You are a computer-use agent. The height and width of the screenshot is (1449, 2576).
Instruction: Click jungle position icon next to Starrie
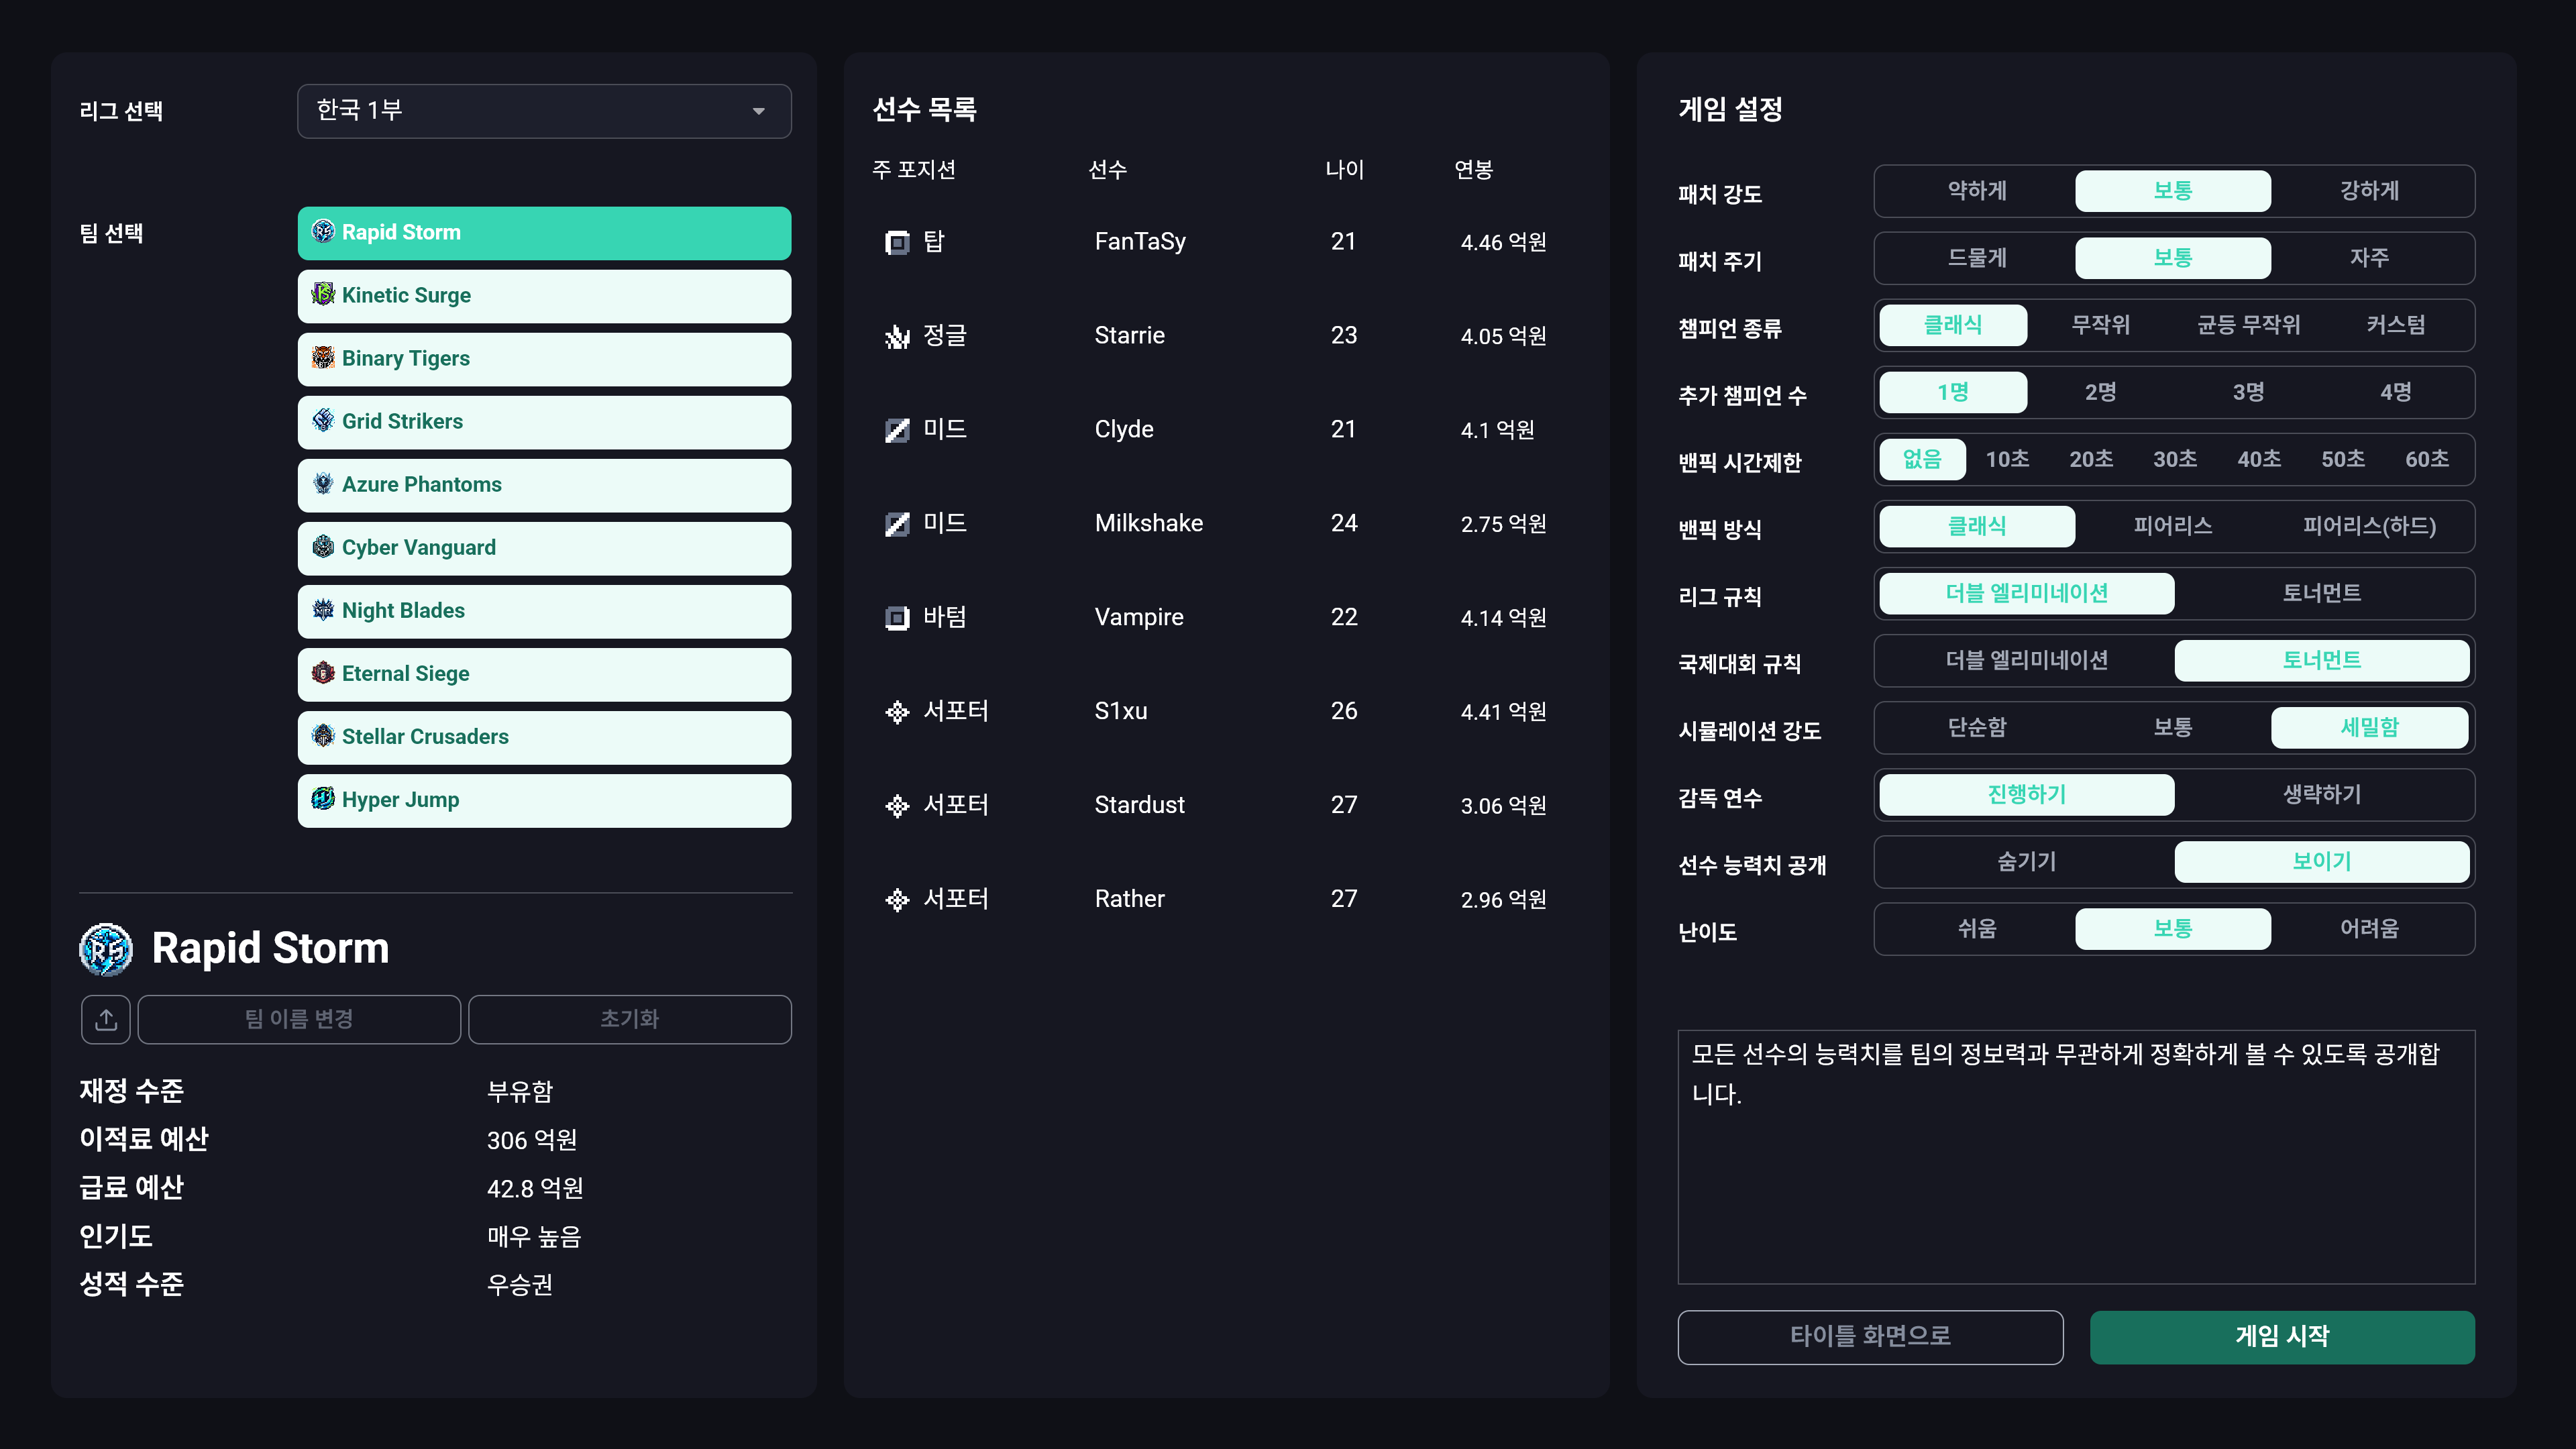897,336
